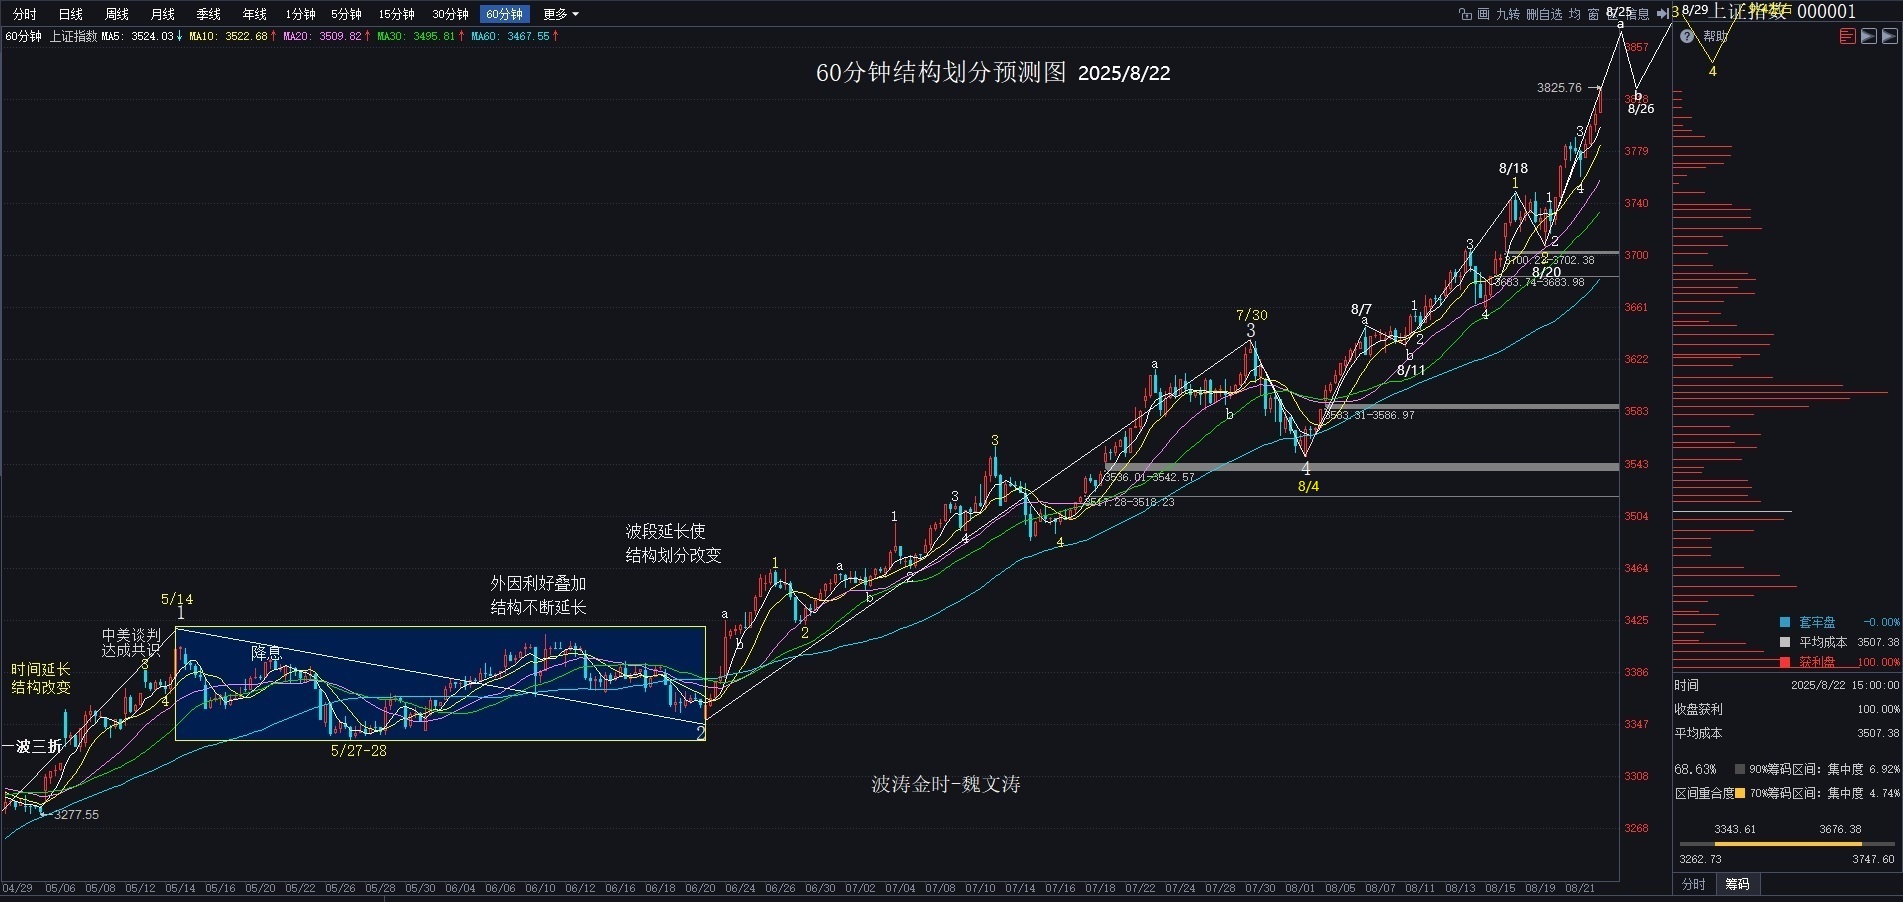
Task: Click the blue 套牢盘 legend swatch
Action: click(x=1785, y=622)
